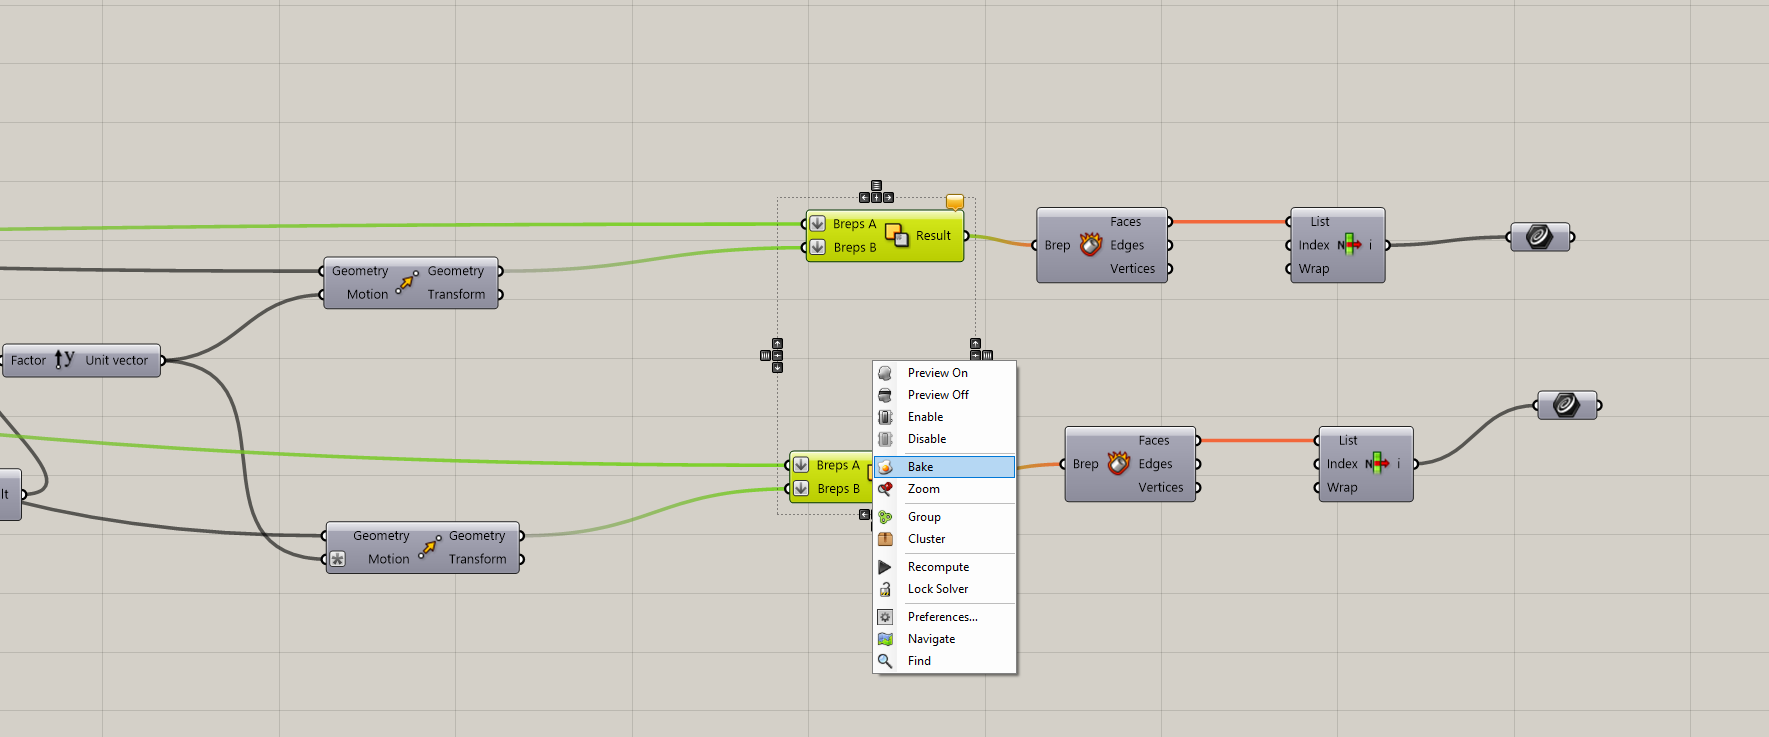Click the flatten arrow on upper Breps B input
The width and height of the screenshot is (1769, 737).
(x=817, y=247)
